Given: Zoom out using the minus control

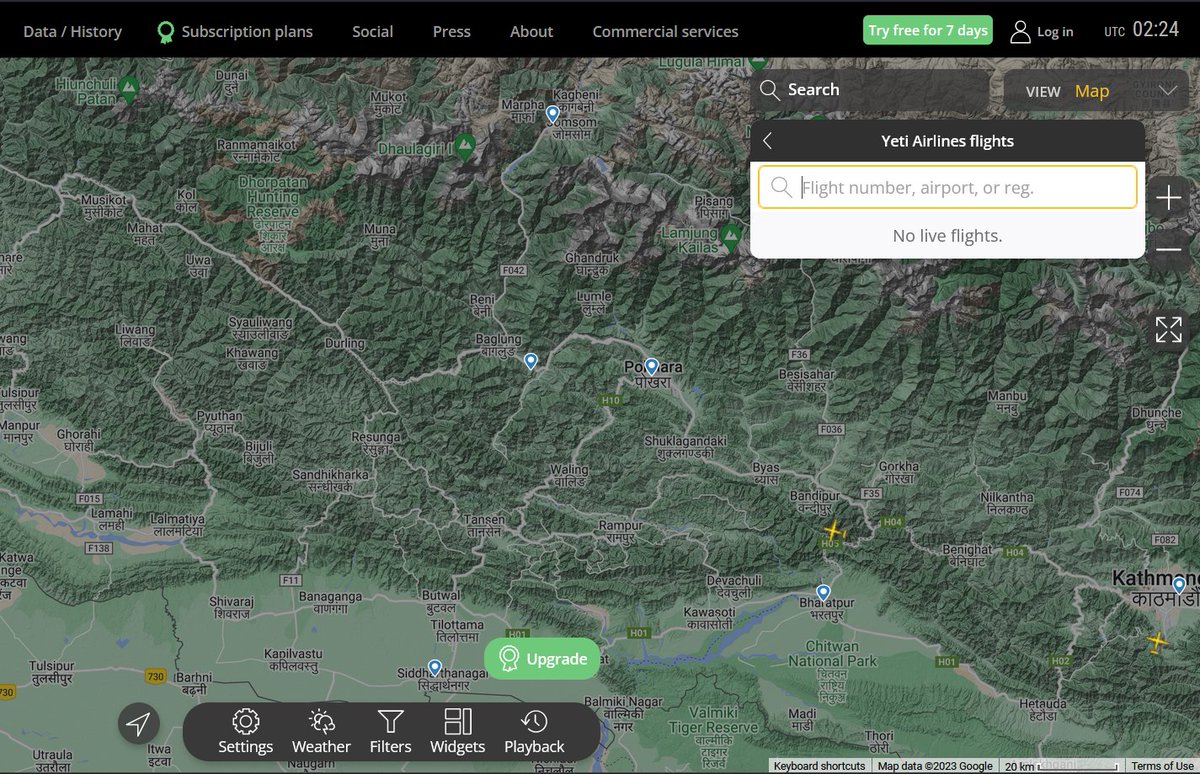Looking at the screenshot, I should [x=1168, y=249].
